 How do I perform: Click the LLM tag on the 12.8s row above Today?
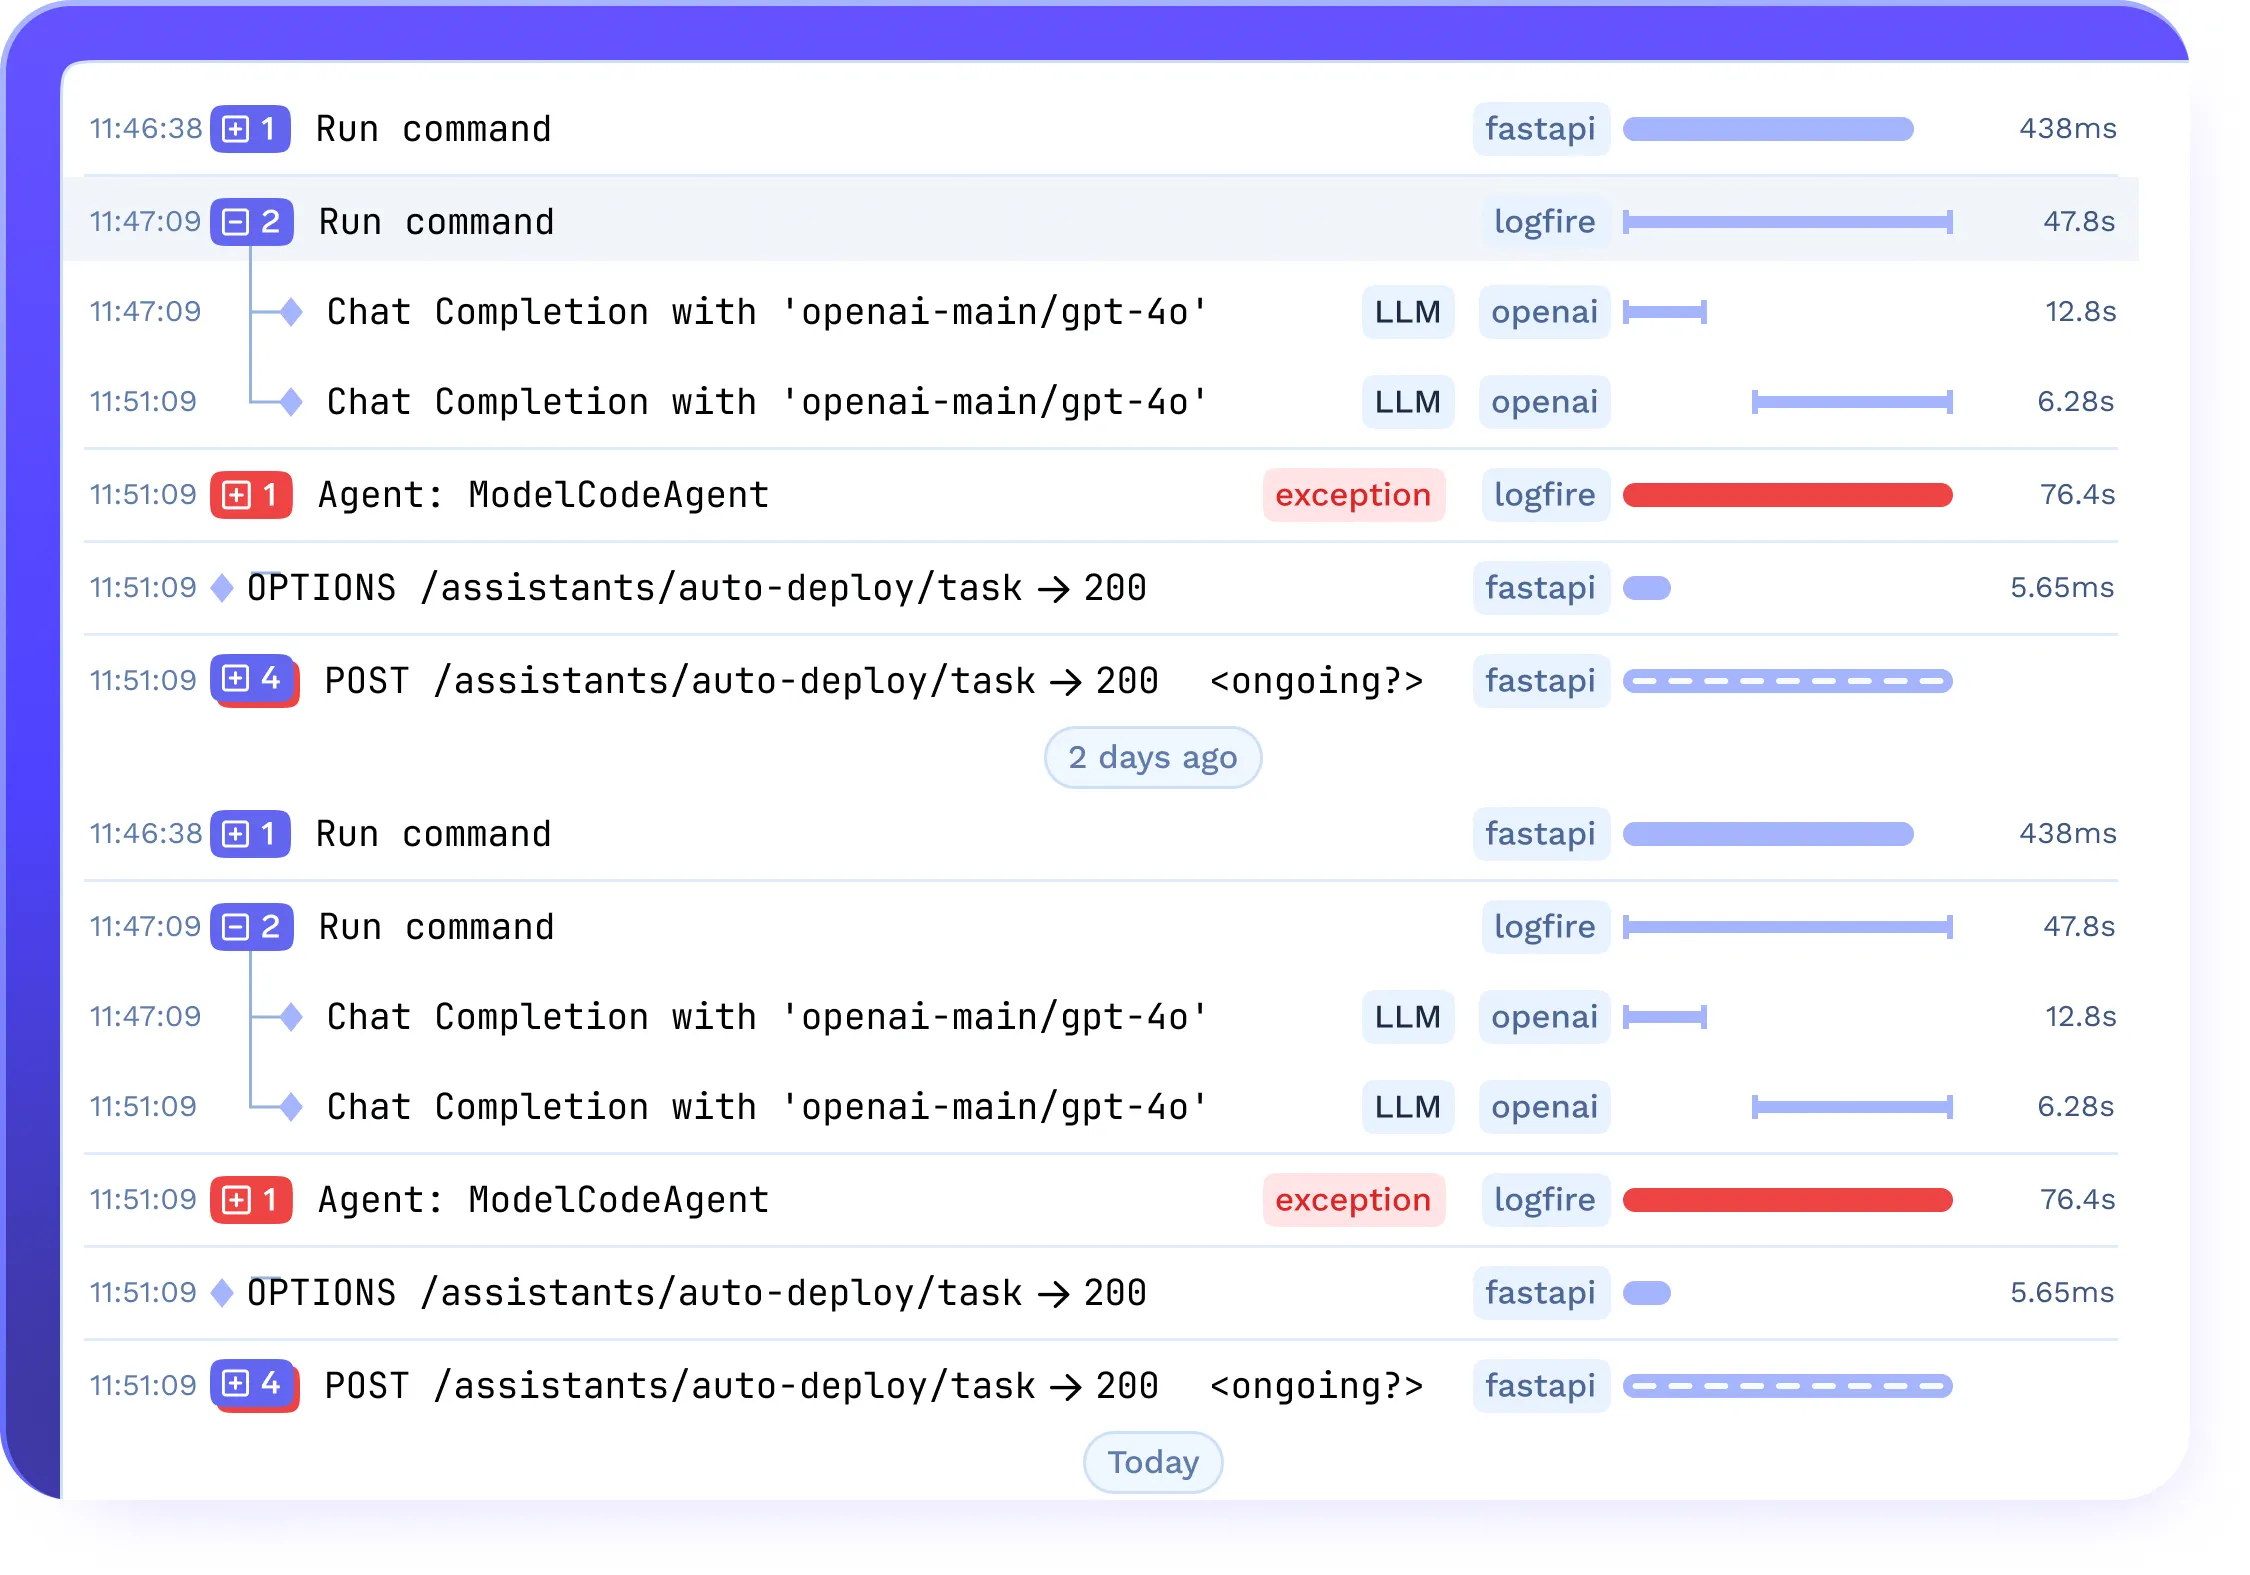coord(1407,1017)
